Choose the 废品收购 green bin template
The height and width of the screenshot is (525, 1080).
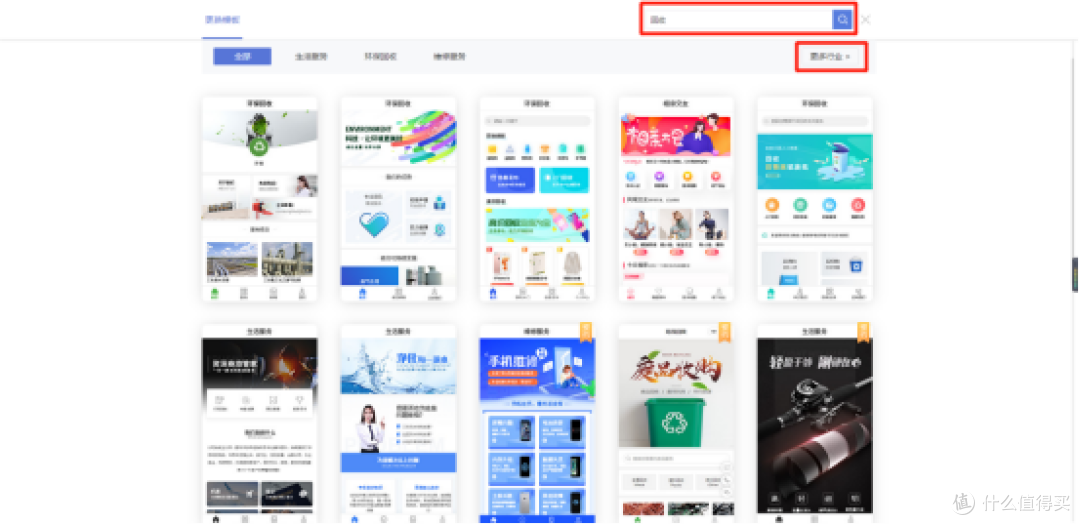(676, 424)
